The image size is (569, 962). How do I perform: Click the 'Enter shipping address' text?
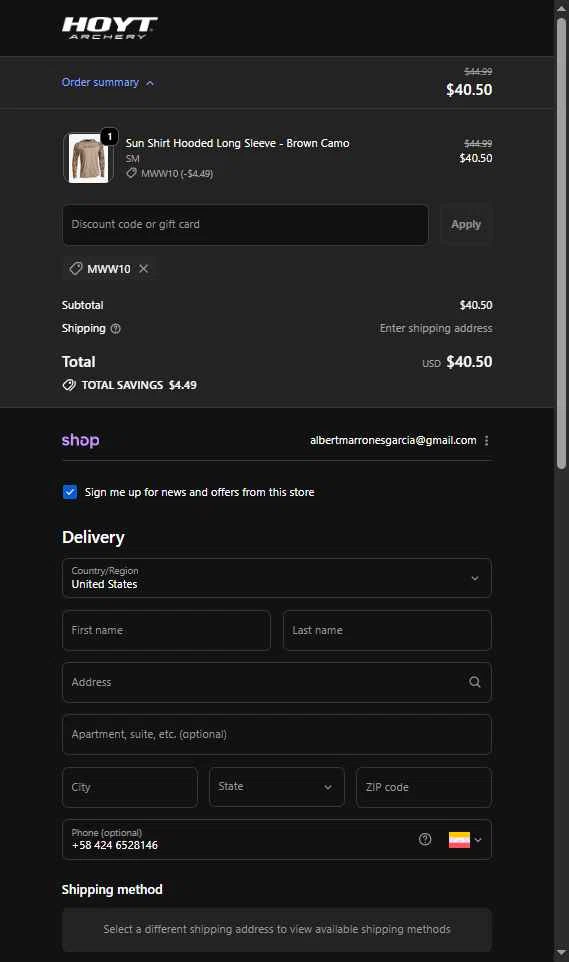[x=436, y=328]
